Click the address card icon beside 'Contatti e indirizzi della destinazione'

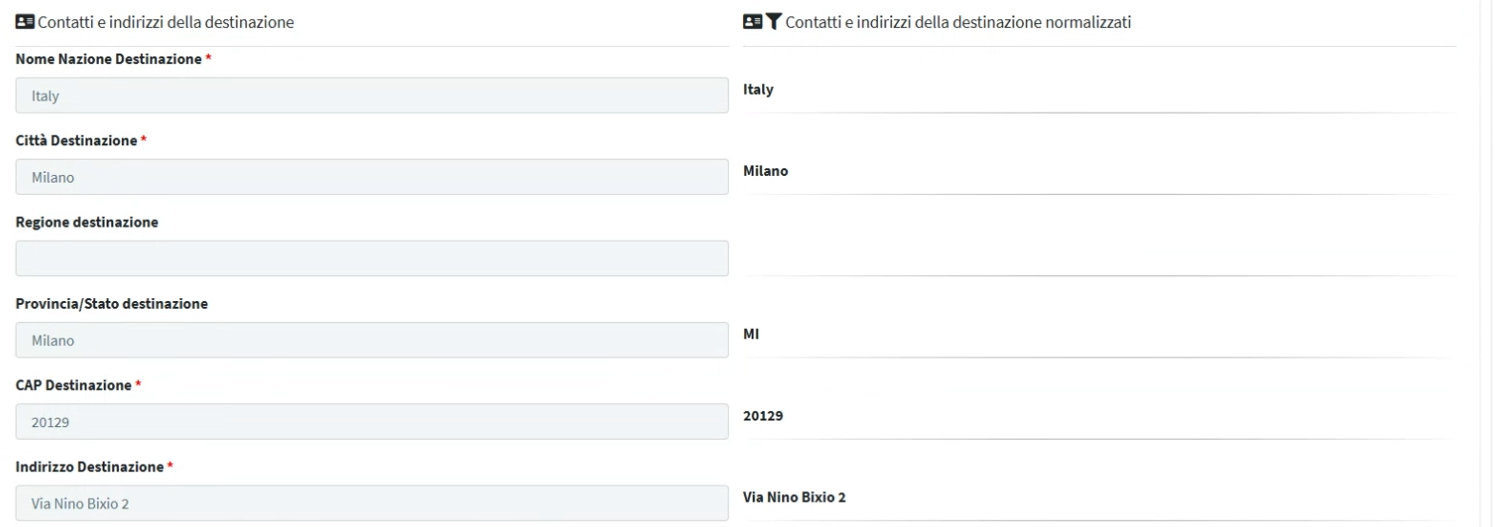click(25, 22)
